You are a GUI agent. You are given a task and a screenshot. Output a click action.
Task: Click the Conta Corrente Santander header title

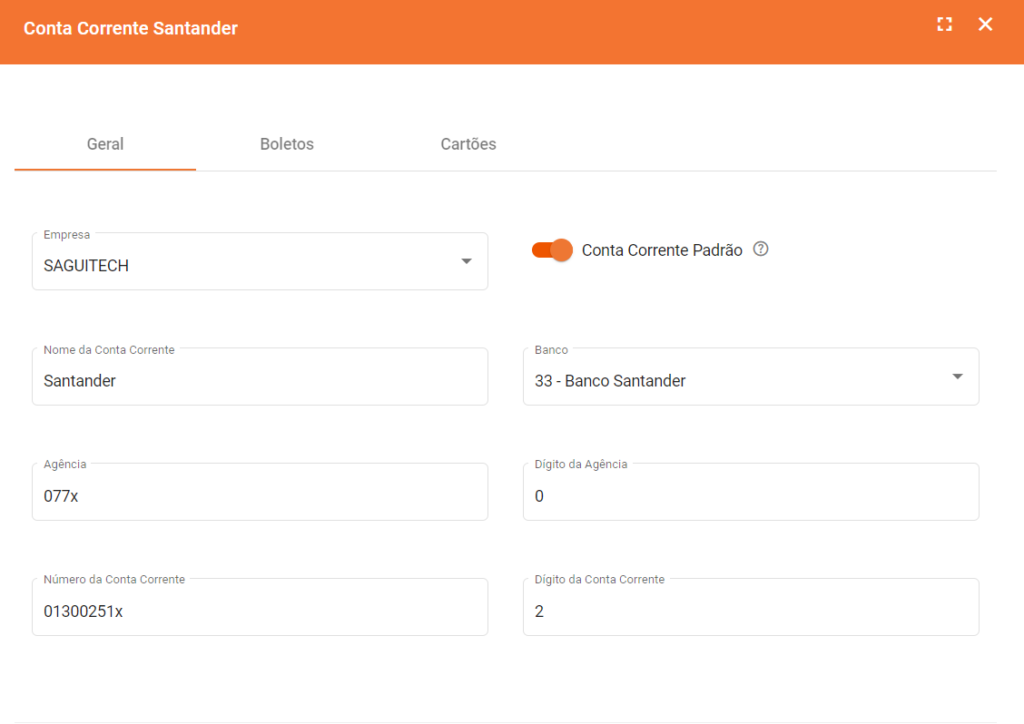[131, 28]
